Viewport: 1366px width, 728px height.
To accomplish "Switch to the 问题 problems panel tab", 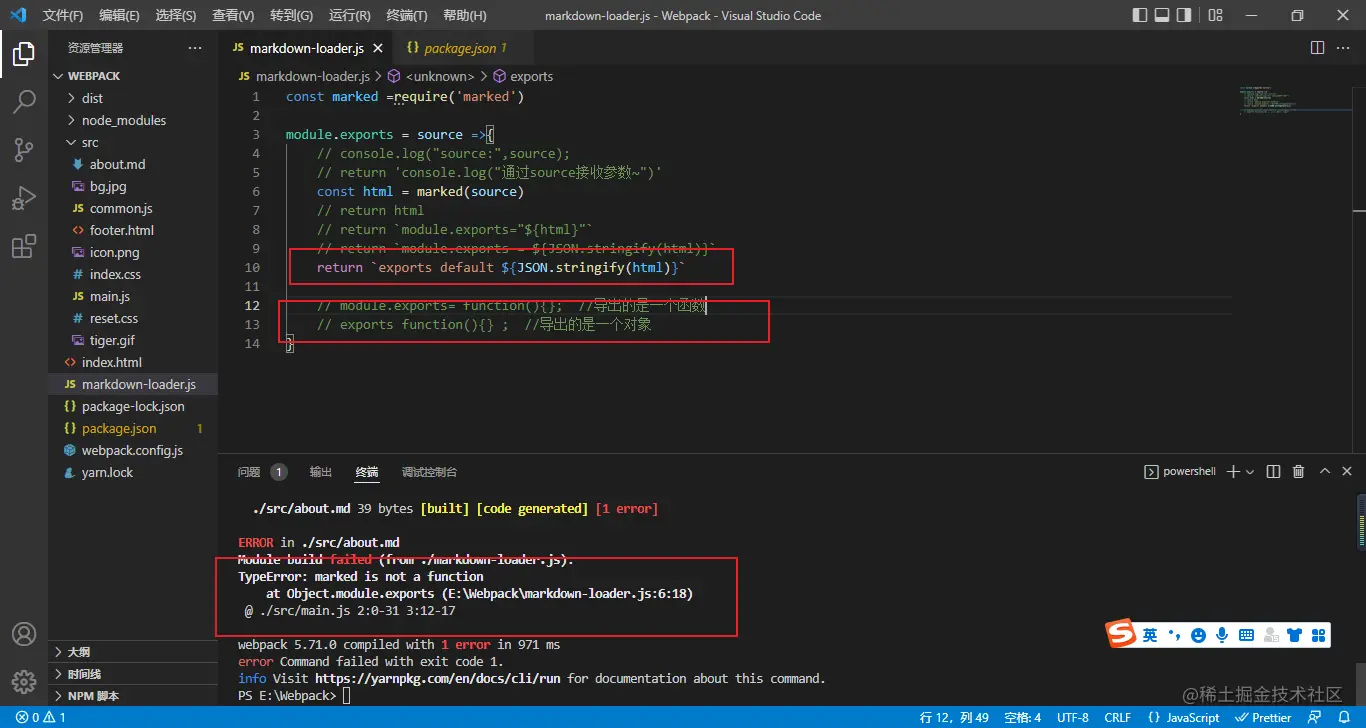I will coord(262,472).
